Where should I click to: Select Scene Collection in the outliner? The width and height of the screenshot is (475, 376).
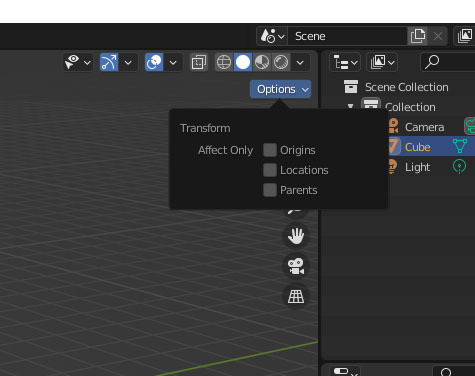406,87
